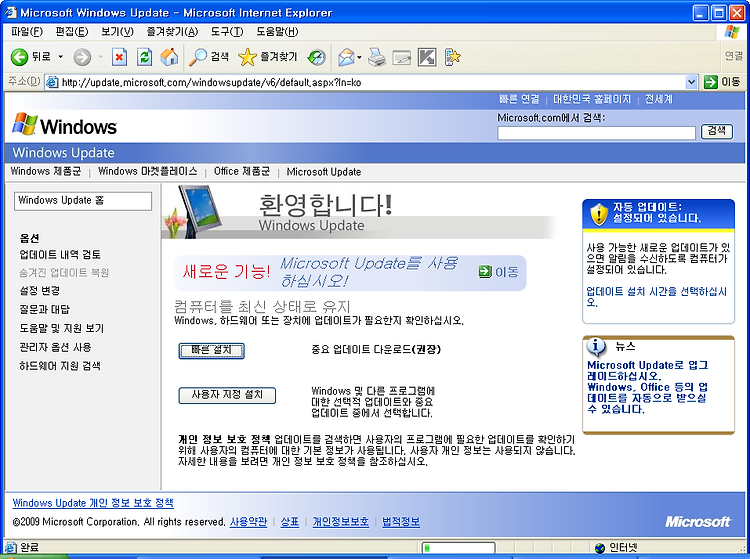Click the Back arrow button

(19, 57)
